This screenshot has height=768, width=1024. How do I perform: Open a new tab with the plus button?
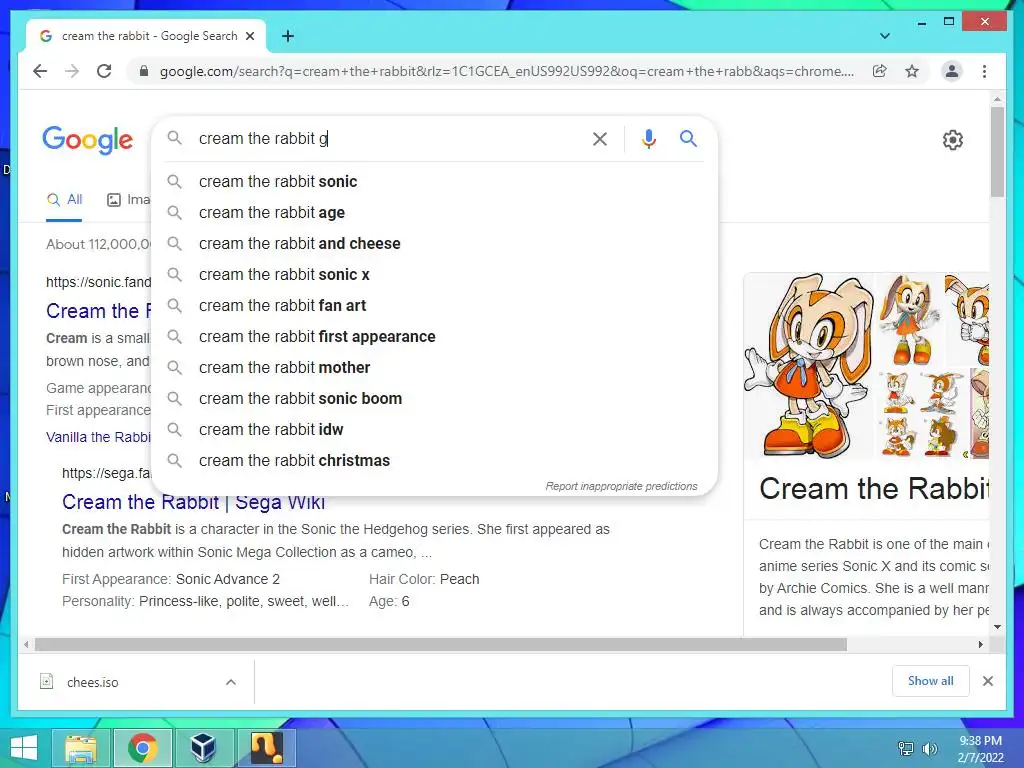point(288,36)
